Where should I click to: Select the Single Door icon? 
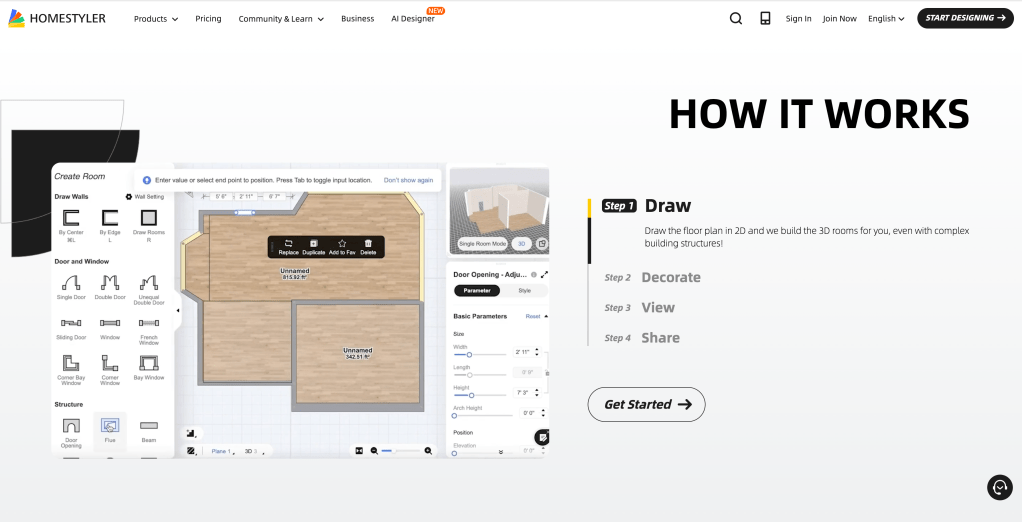(x=71, y=284)
